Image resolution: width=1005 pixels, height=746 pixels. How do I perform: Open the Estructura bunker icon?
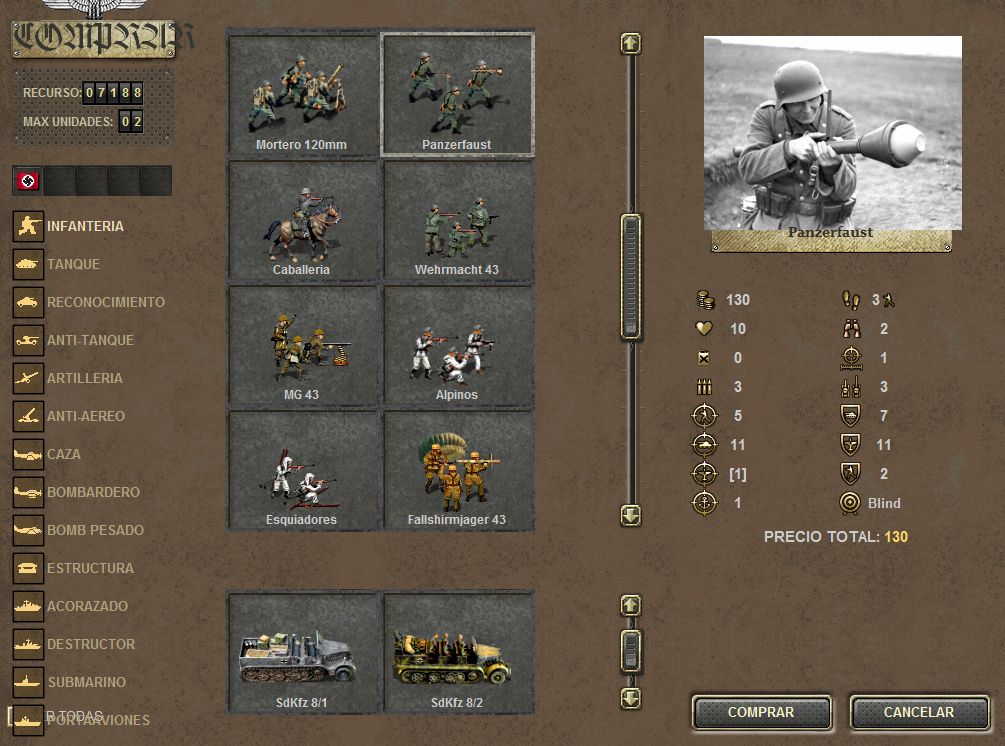pyautogui.click(x=28, y=568)
